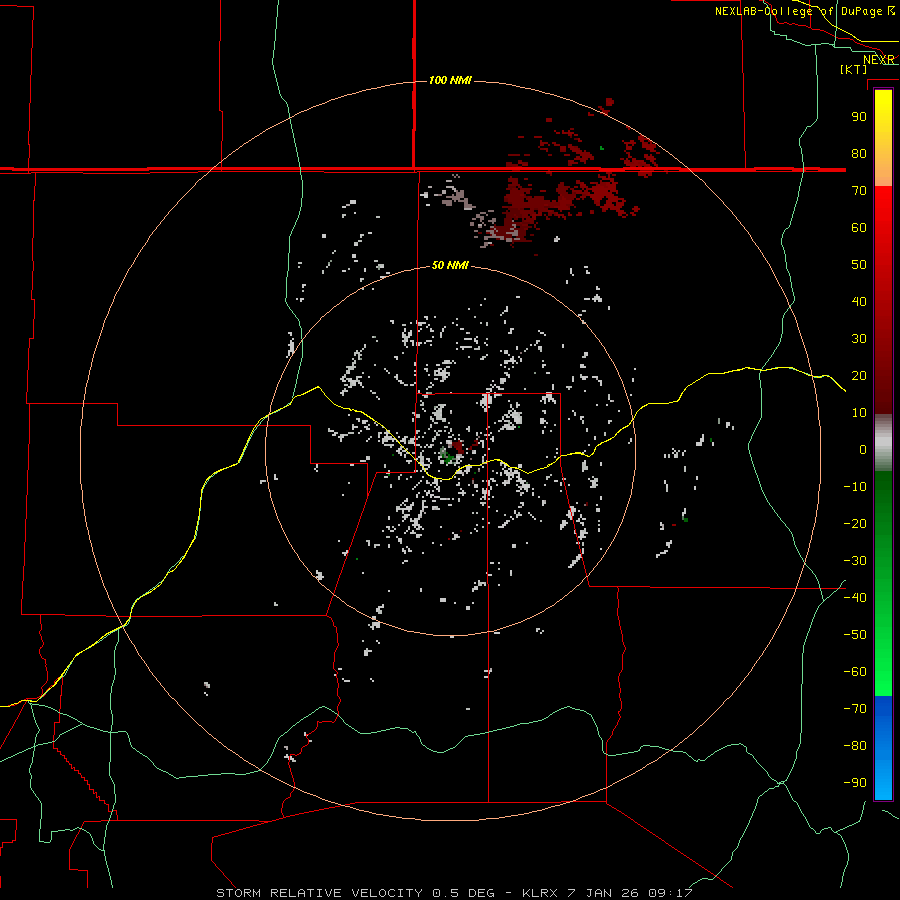Click the large dark red echo region north of radar
This screenshot has width=900, height=900.
(560, 204)
